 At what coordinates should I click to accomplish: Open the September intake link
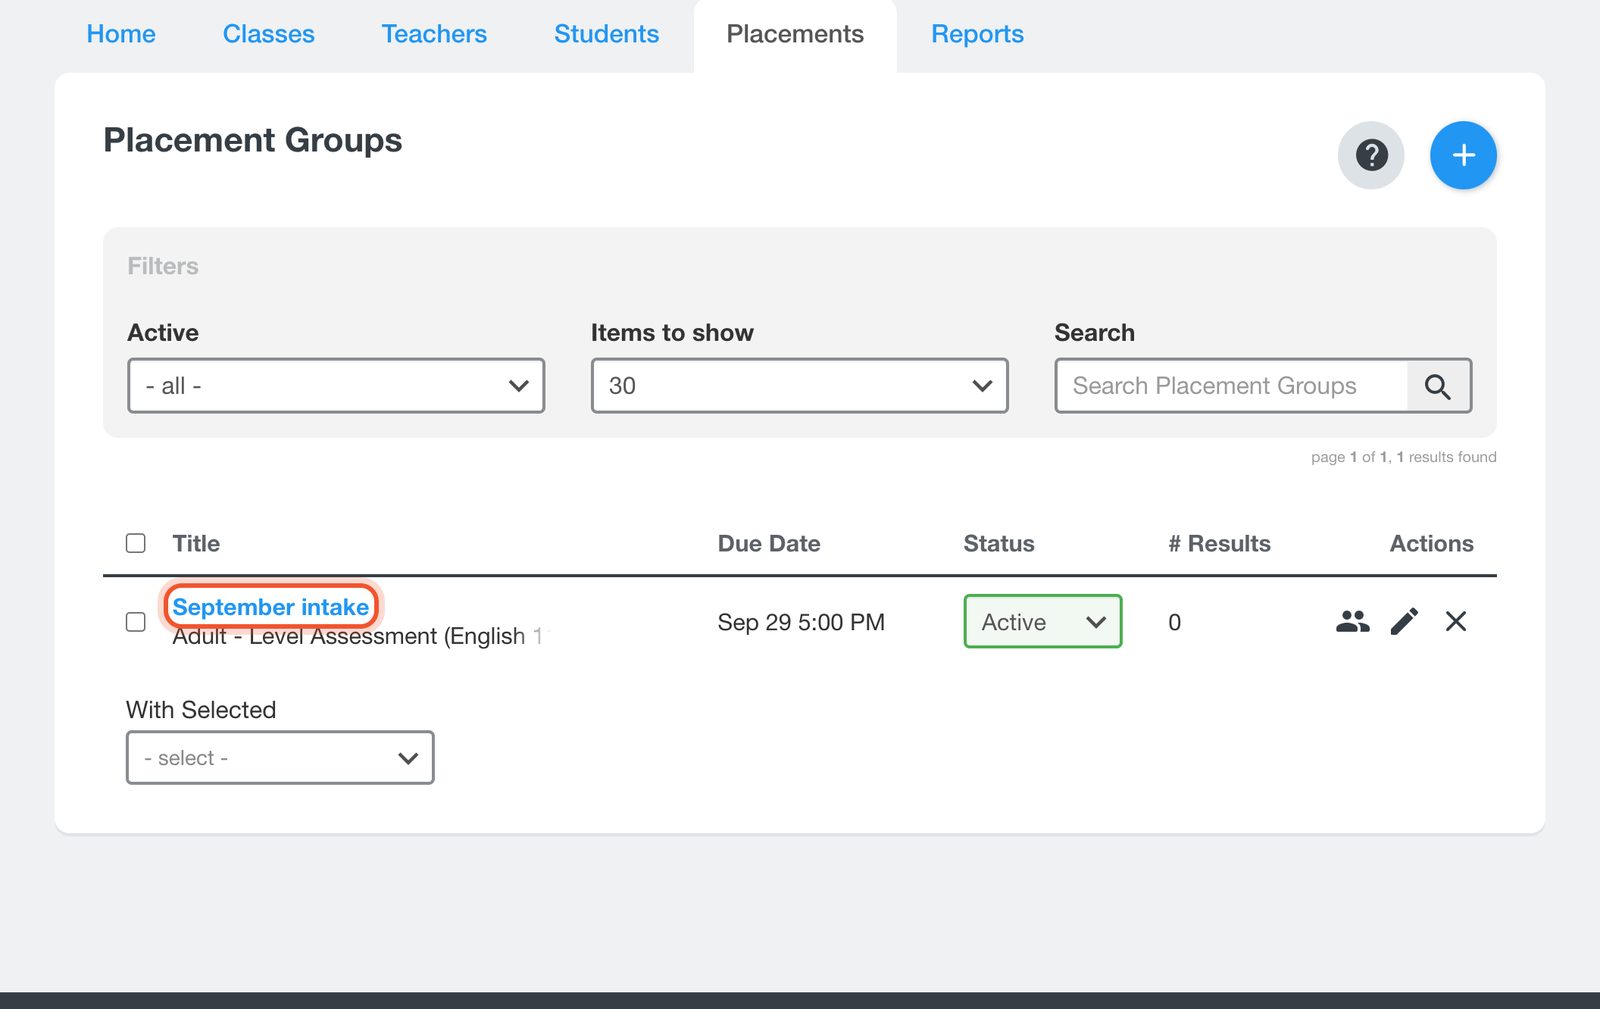point(271,607)
